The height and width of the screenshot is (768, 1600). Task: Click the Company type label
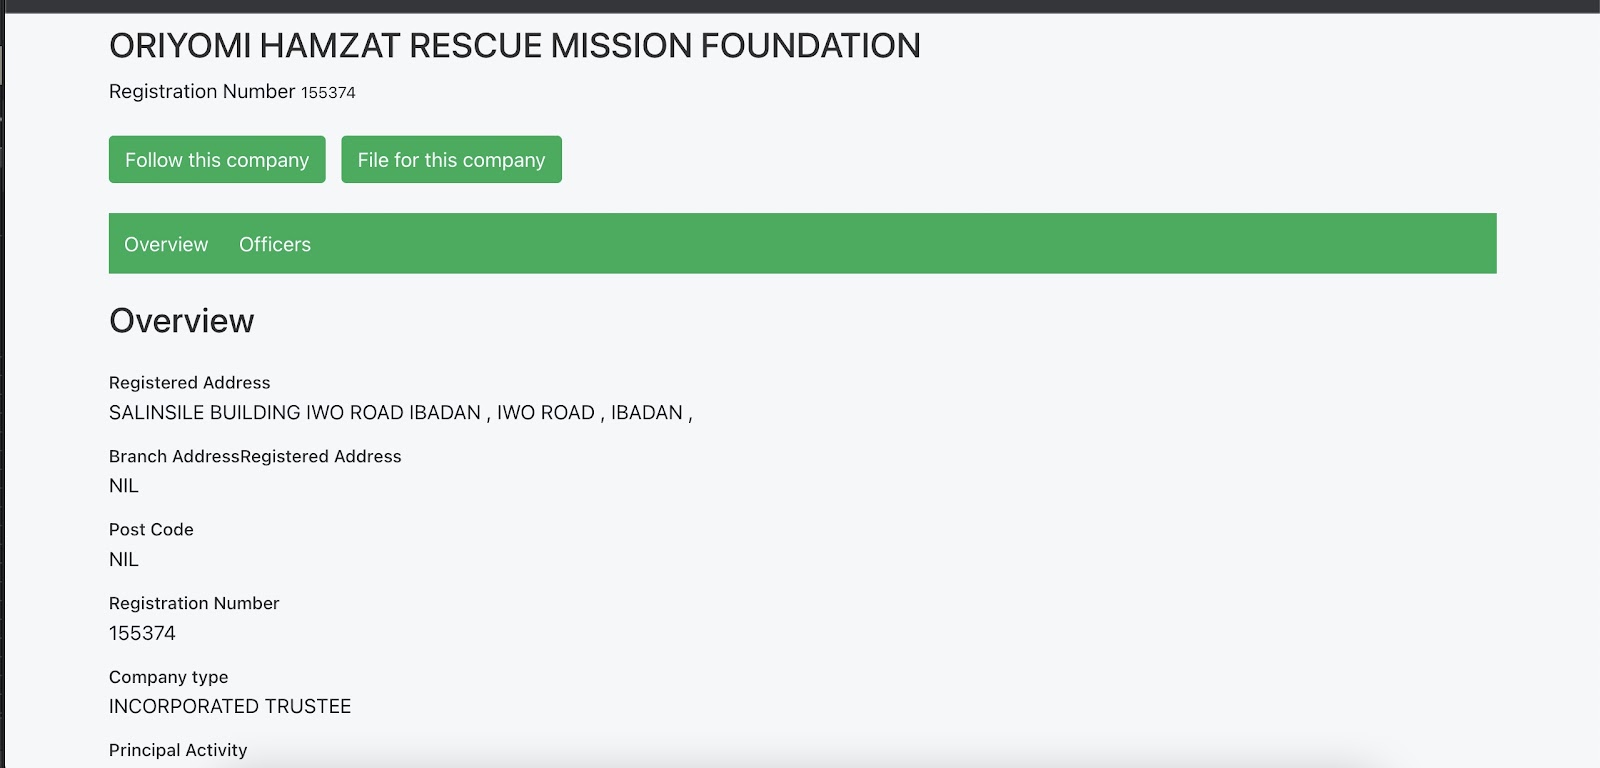[x=168, y=678]
